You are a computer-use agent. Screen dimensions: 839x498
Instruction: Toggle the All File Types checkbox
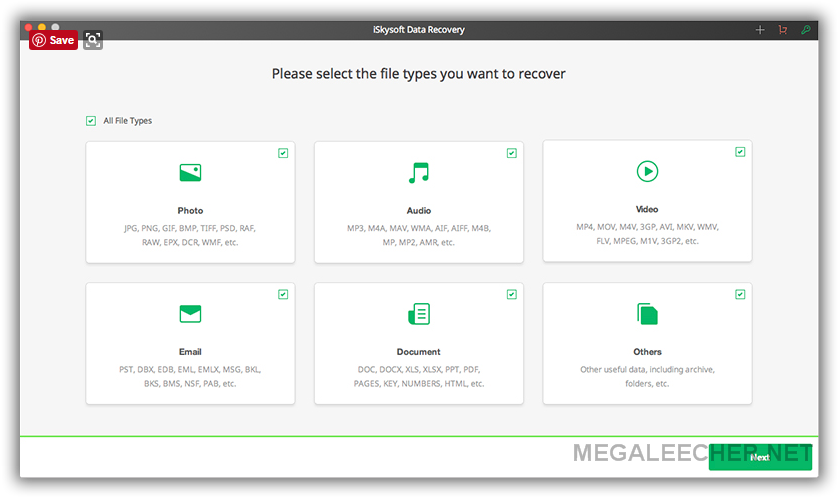click(x=91, y=121)
